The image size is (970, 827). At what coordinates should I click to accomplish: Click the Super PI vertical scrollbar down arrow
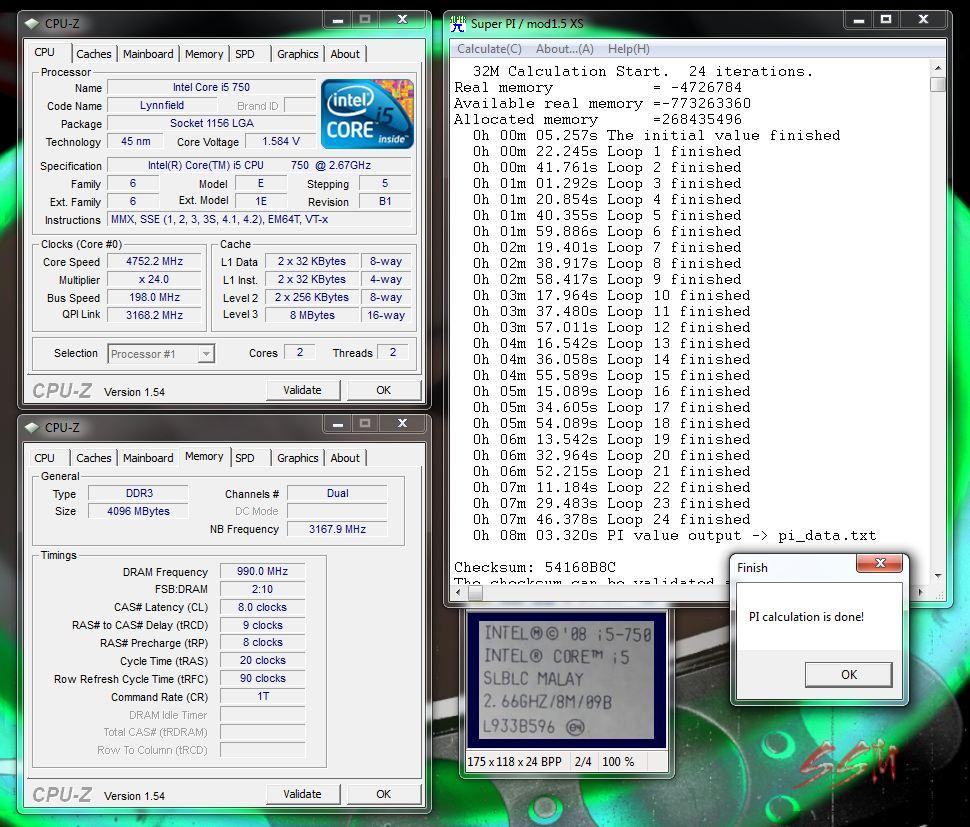(938, 576)
